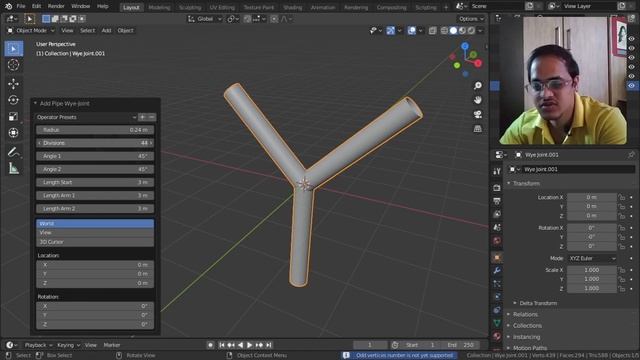Jump to the timeline end frame

point(269,345)
